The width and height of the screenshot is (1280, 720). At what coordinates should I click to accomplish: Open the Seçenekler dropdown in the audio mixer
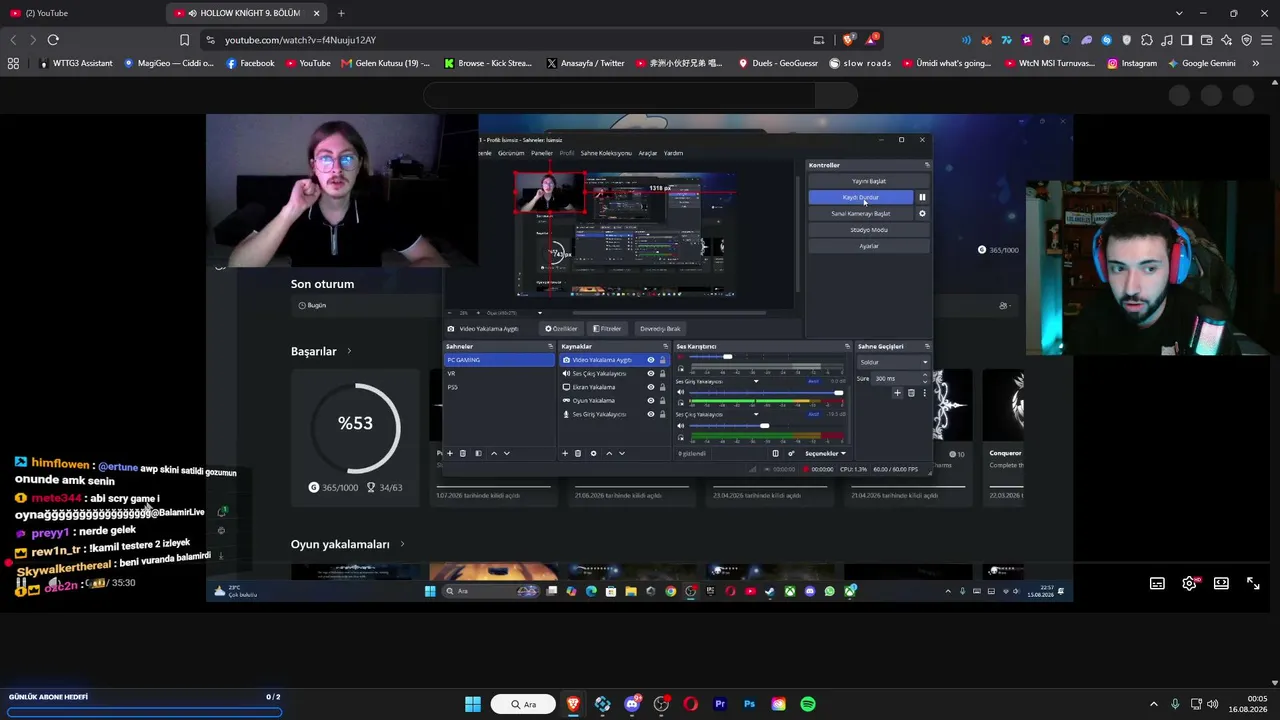coord(826,453)
